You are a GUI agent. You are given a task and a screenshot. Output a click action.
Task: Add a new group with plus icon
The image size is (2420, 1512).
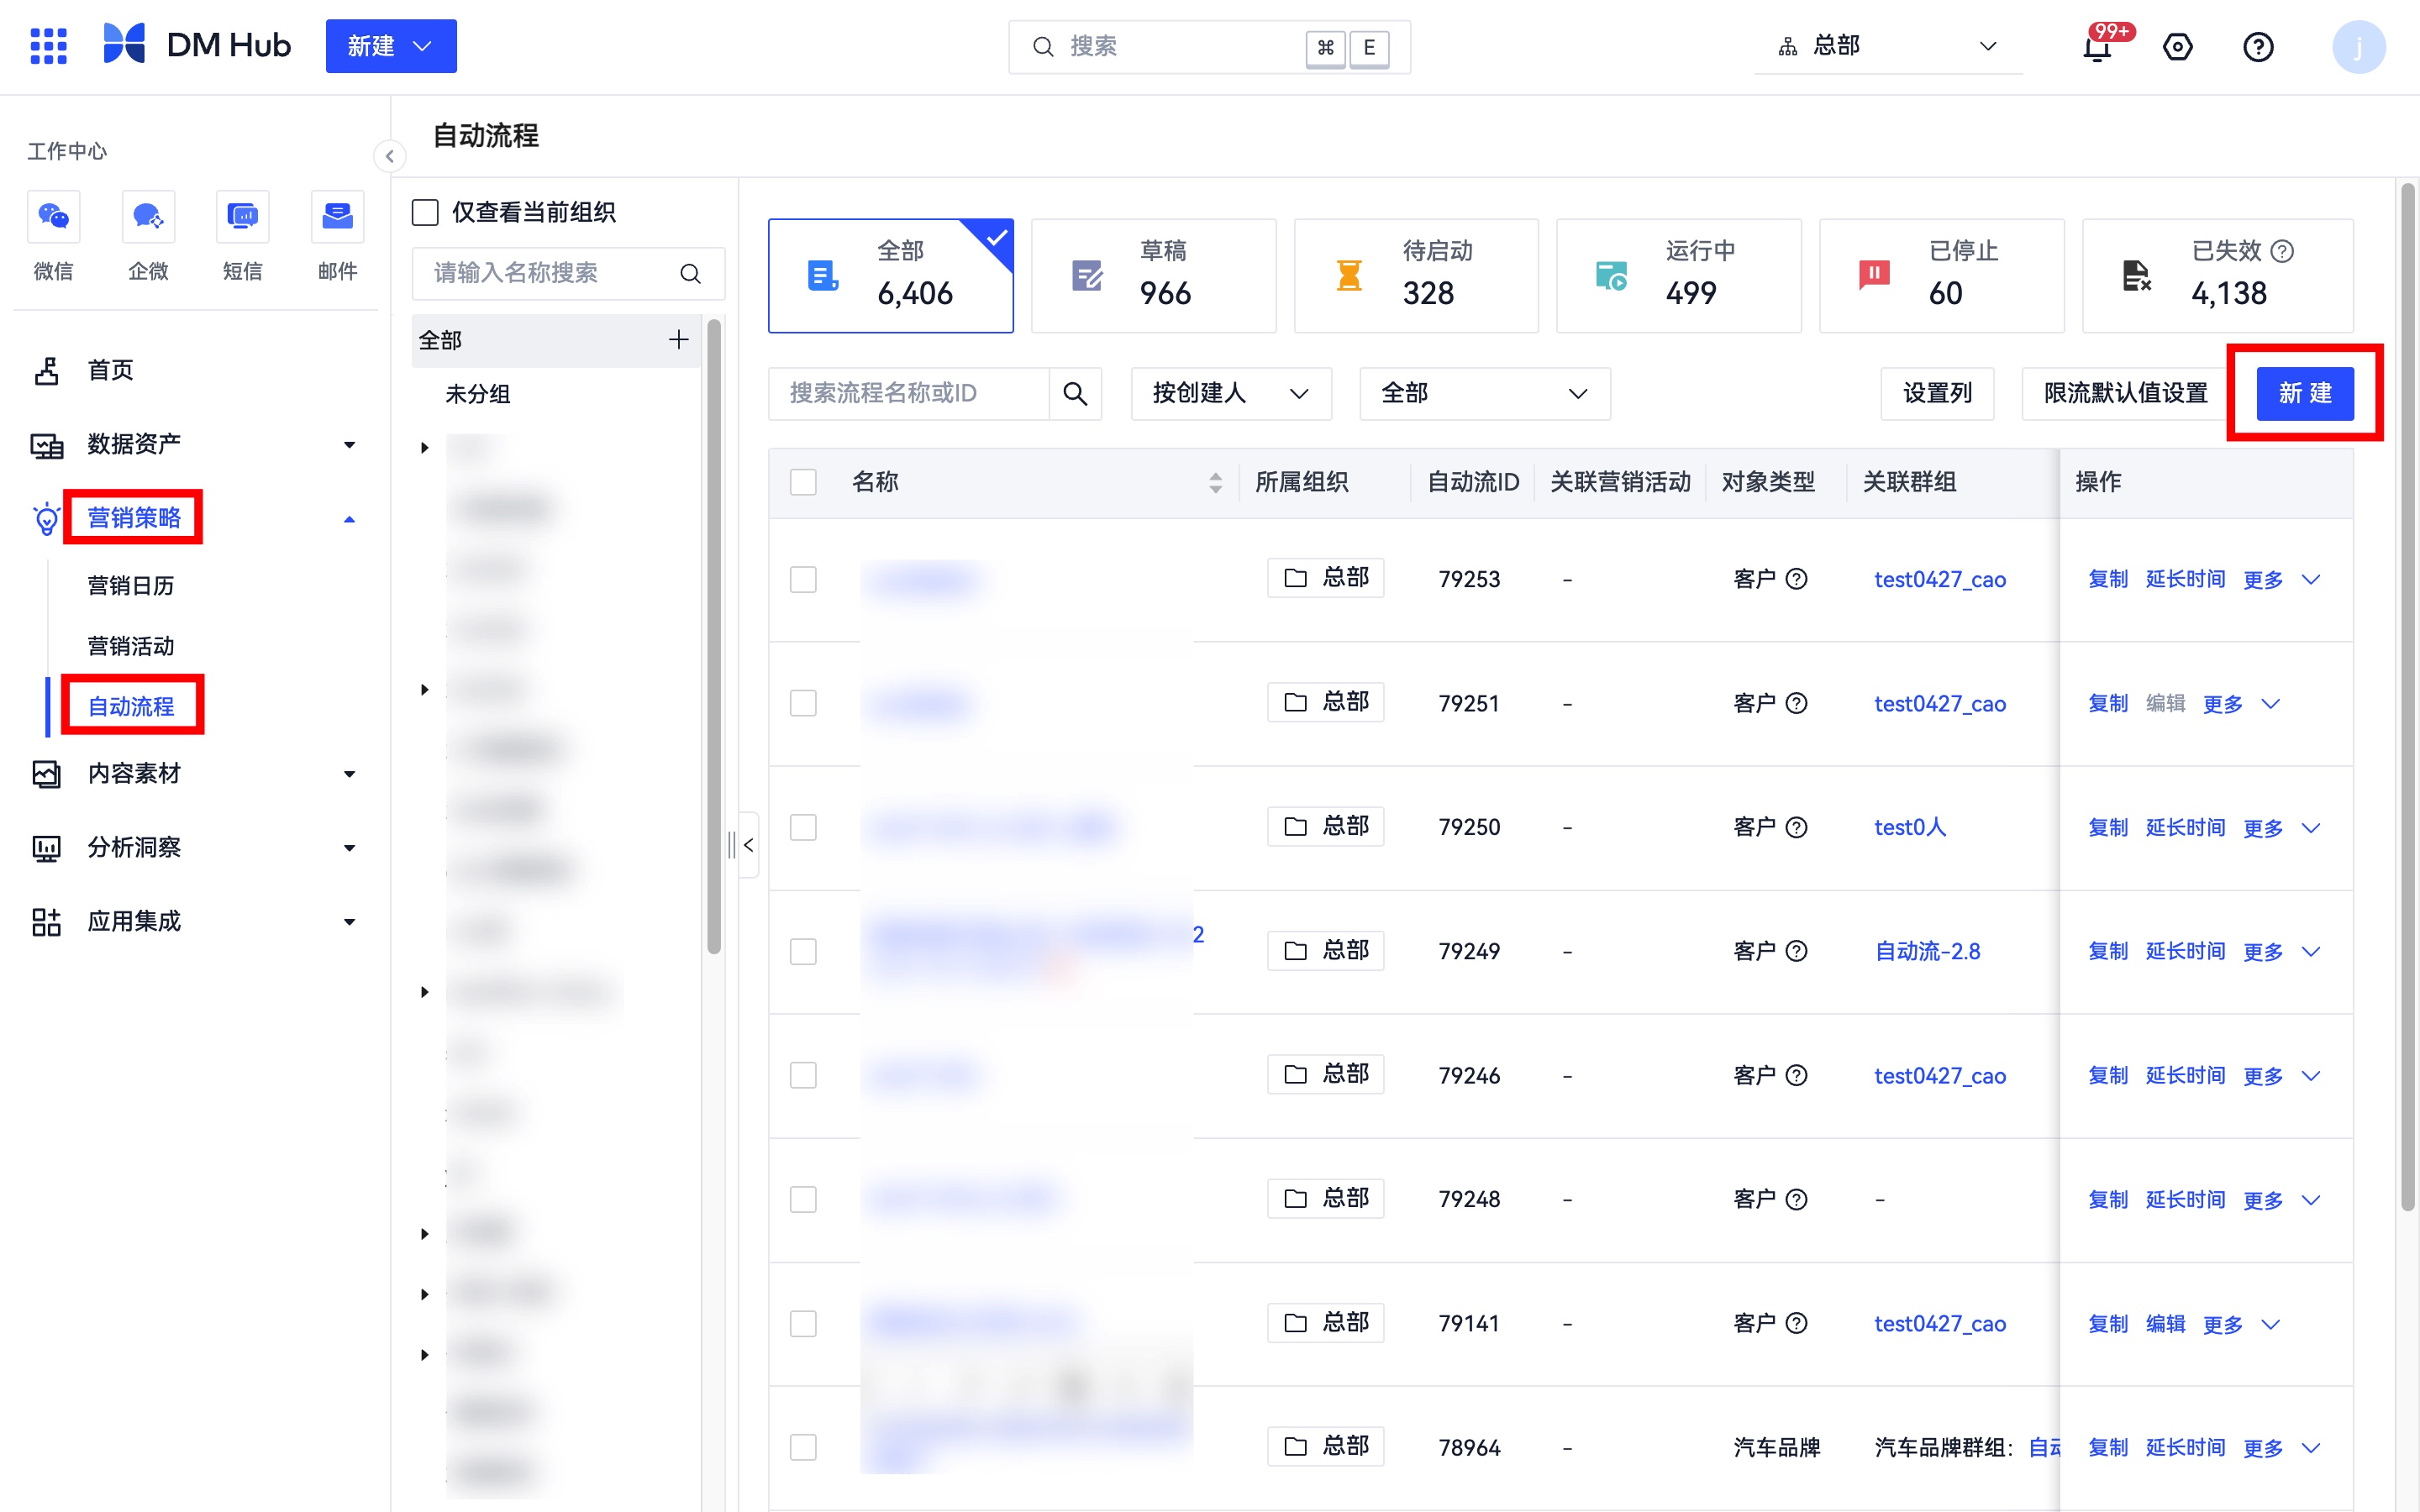[x=678, y=340]
